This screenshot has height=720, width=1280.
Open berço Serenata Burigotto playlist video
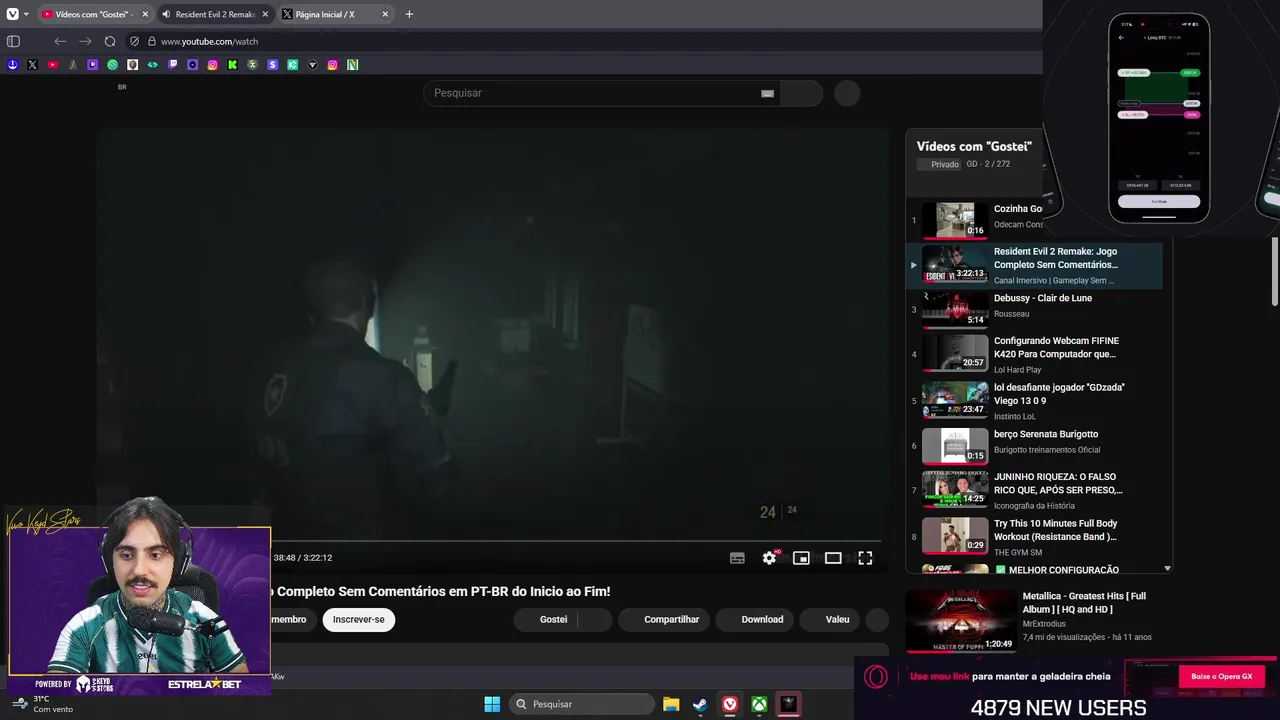(1034, 446)
